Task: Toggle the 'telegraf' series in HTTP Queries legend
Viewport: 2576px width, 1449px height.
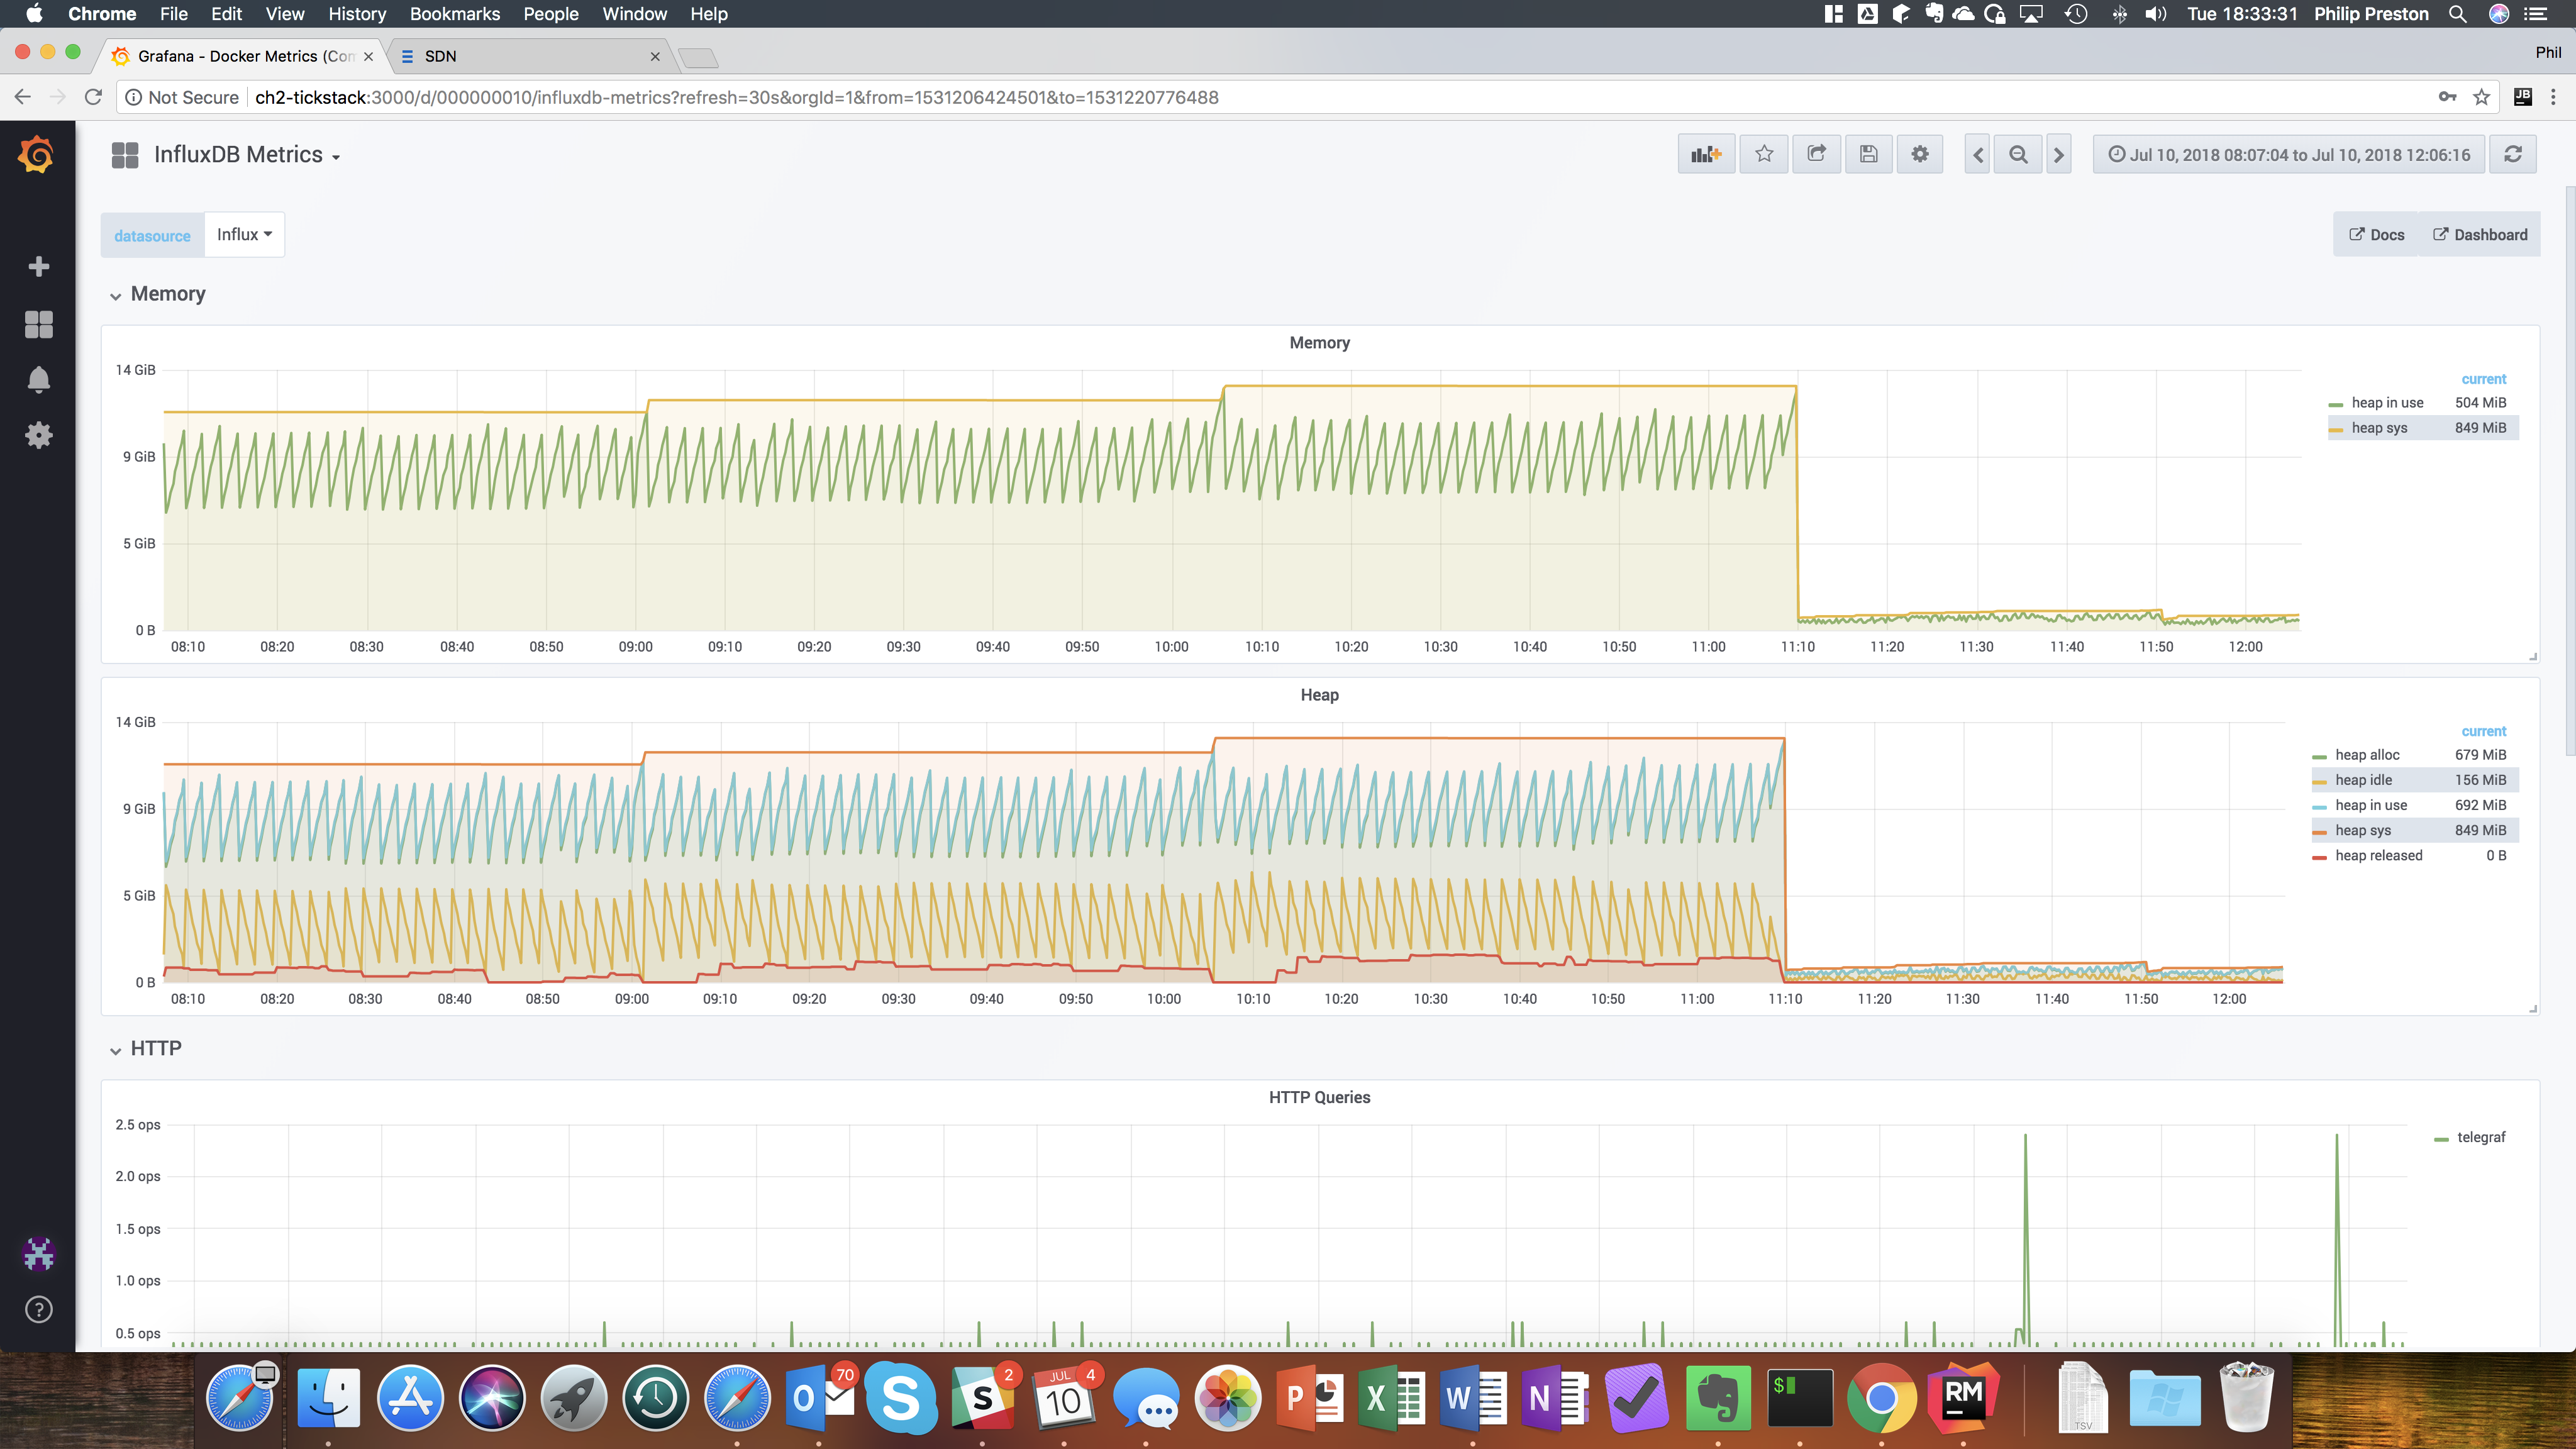Action: (x=2481, y=1137)
